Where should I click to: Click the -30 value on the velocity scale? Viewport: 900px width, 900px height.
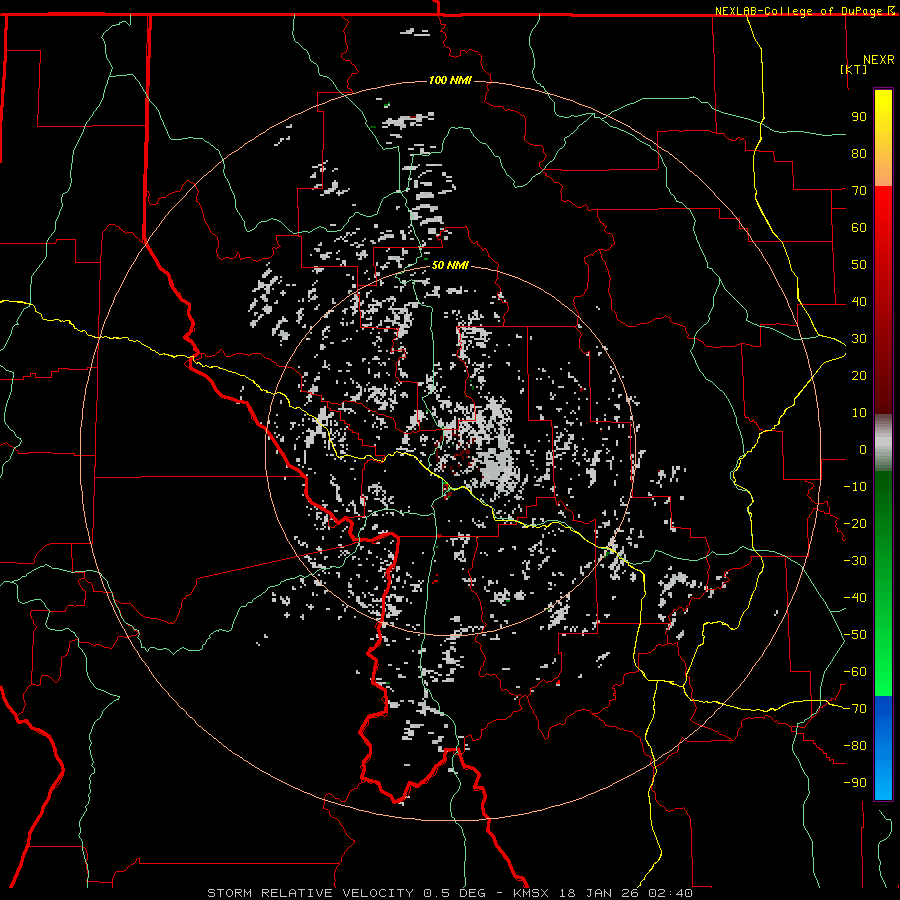[x=855, y=561]
